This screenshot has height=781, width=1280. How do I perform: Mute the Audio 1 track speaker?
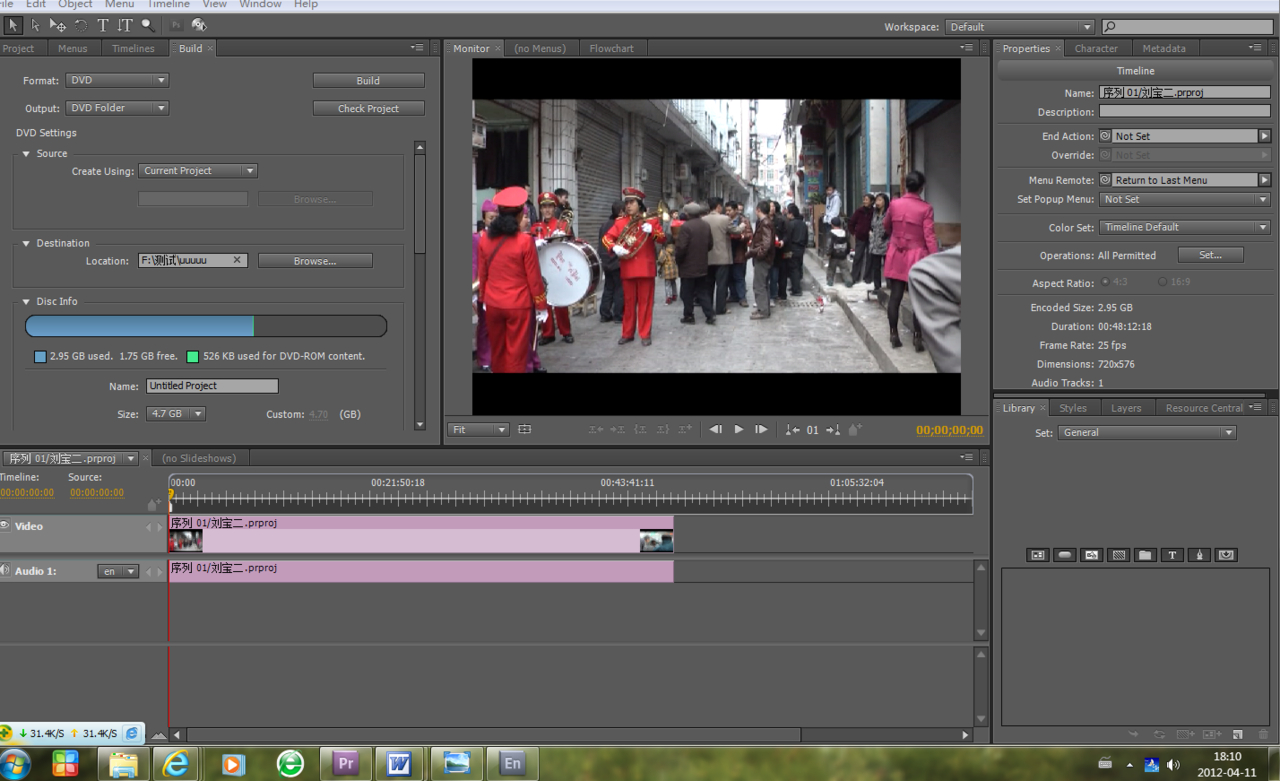(5, 570)
